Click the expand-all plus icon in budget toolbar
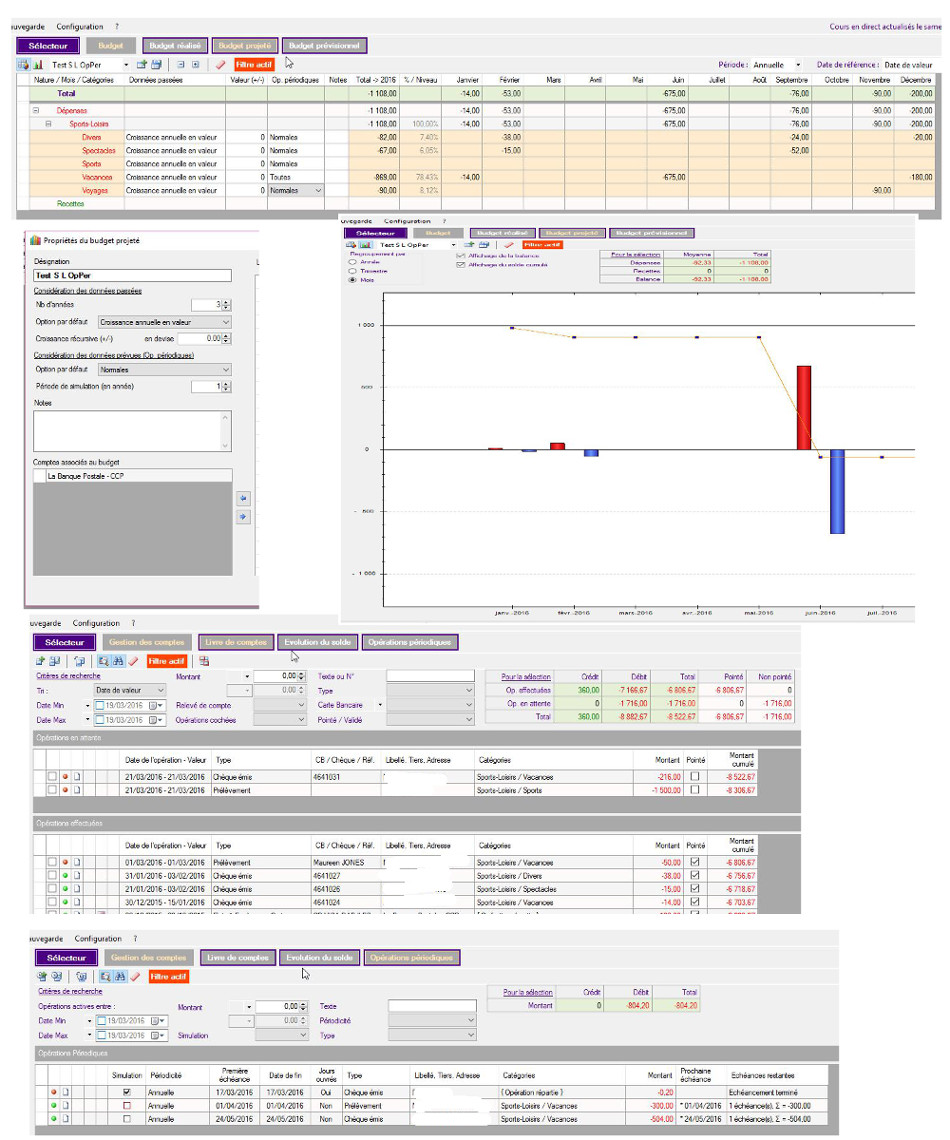The height and width of the screenshot is (1140, 950). (x=195, y=64)
